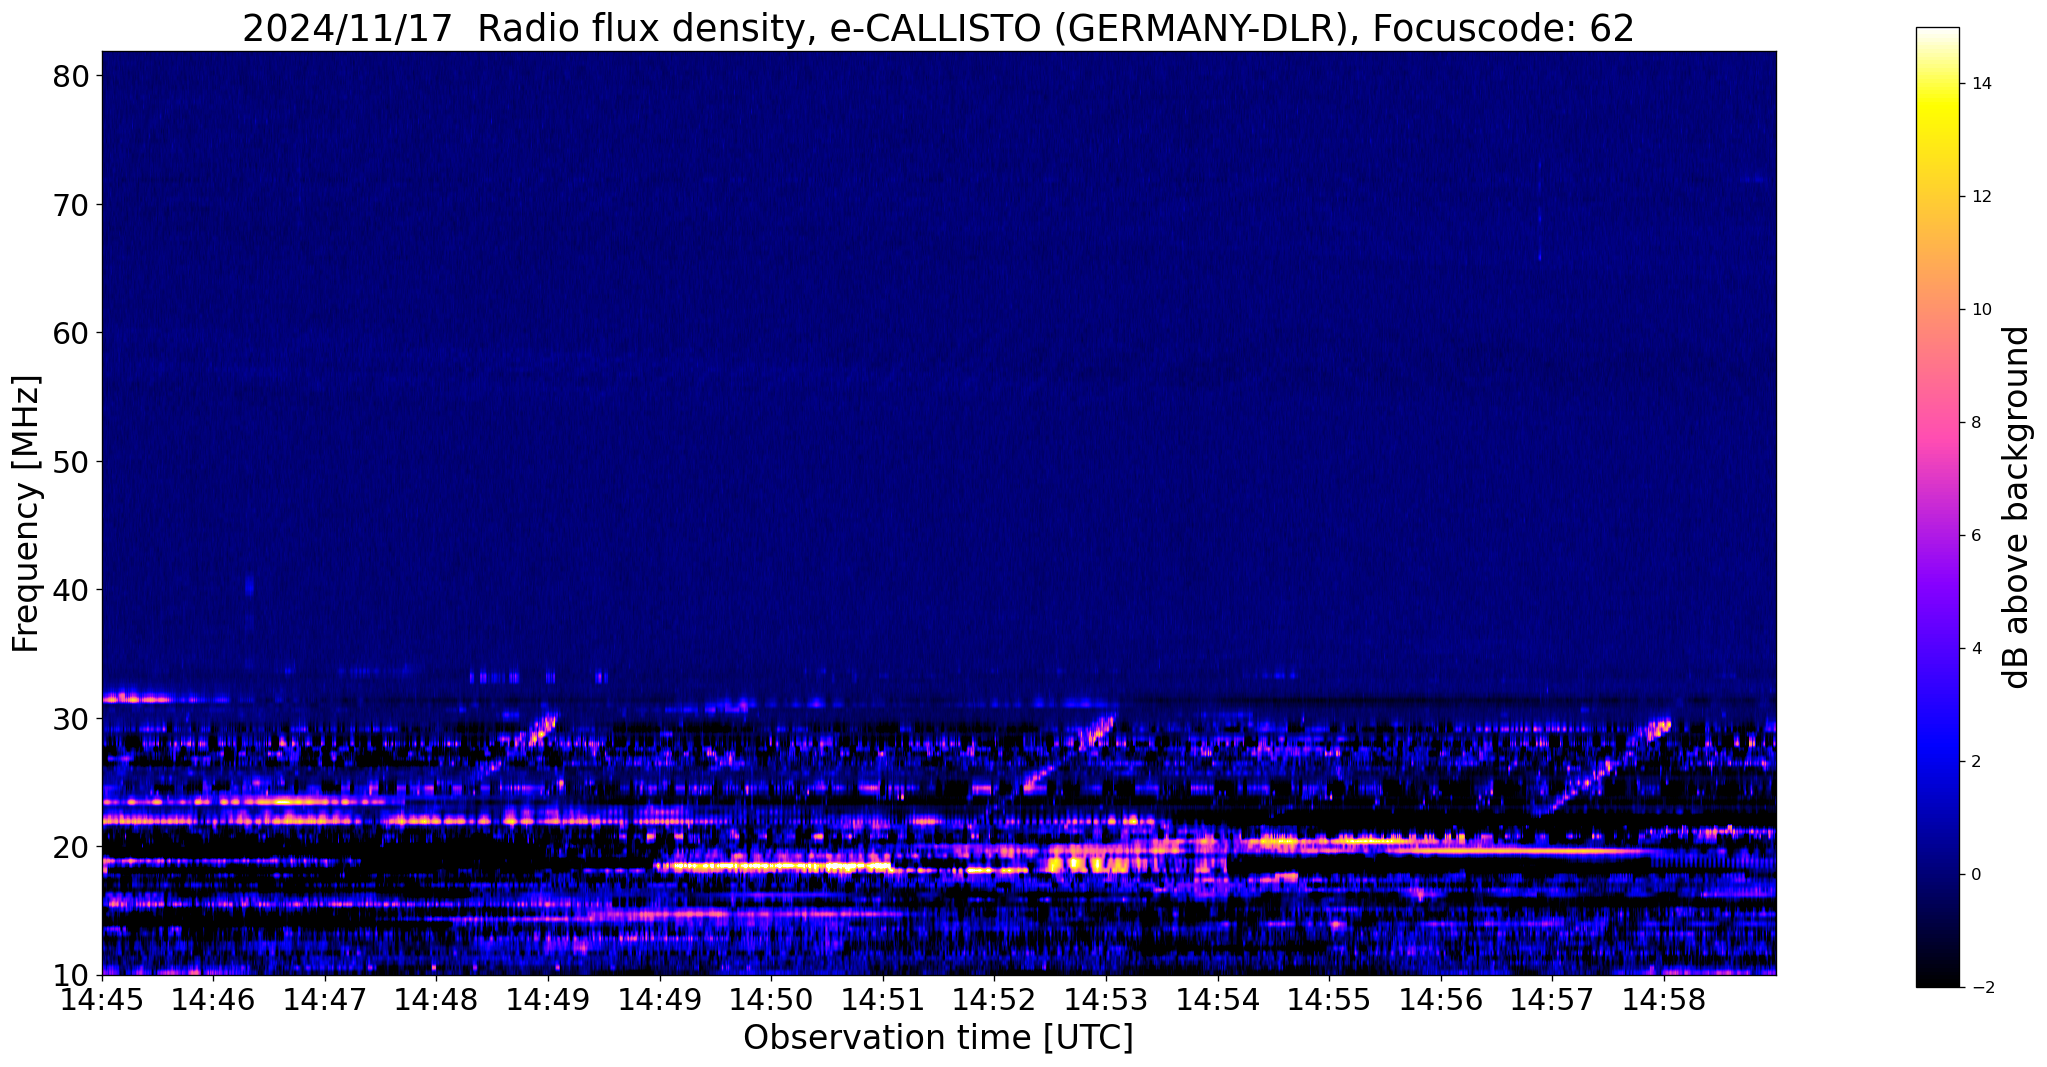Select the 14:47 time tick label

(325, 1000)
